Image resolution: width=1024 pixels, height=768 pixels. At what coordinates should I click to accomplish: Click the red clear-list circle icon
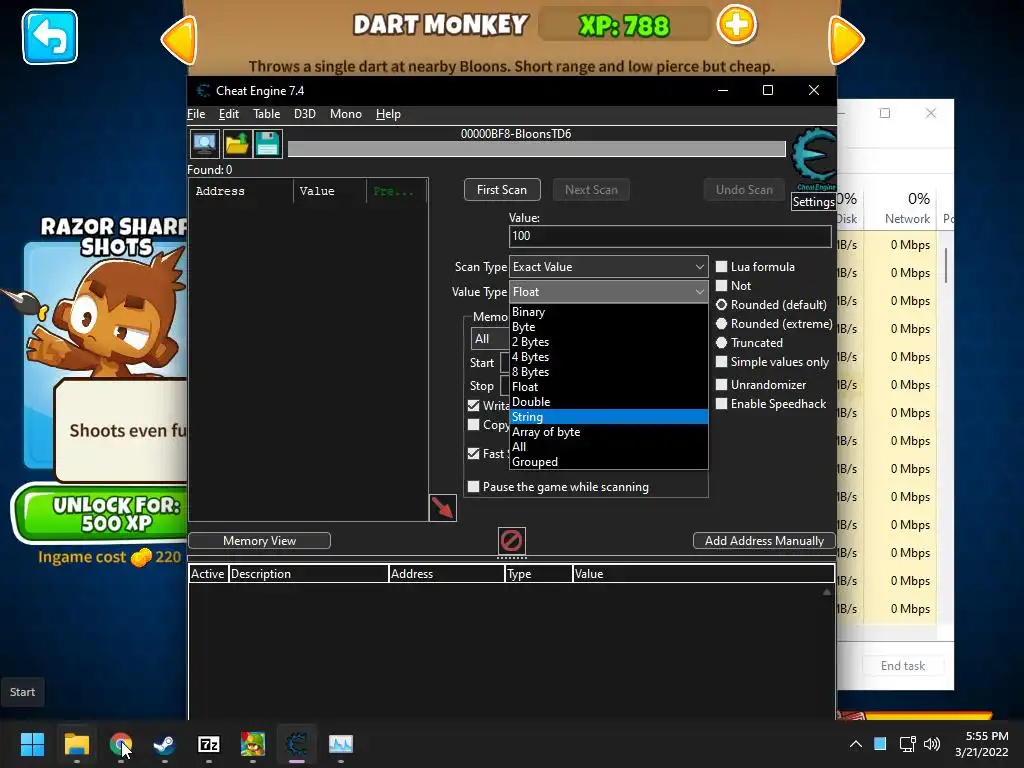[x=511, y=540]
